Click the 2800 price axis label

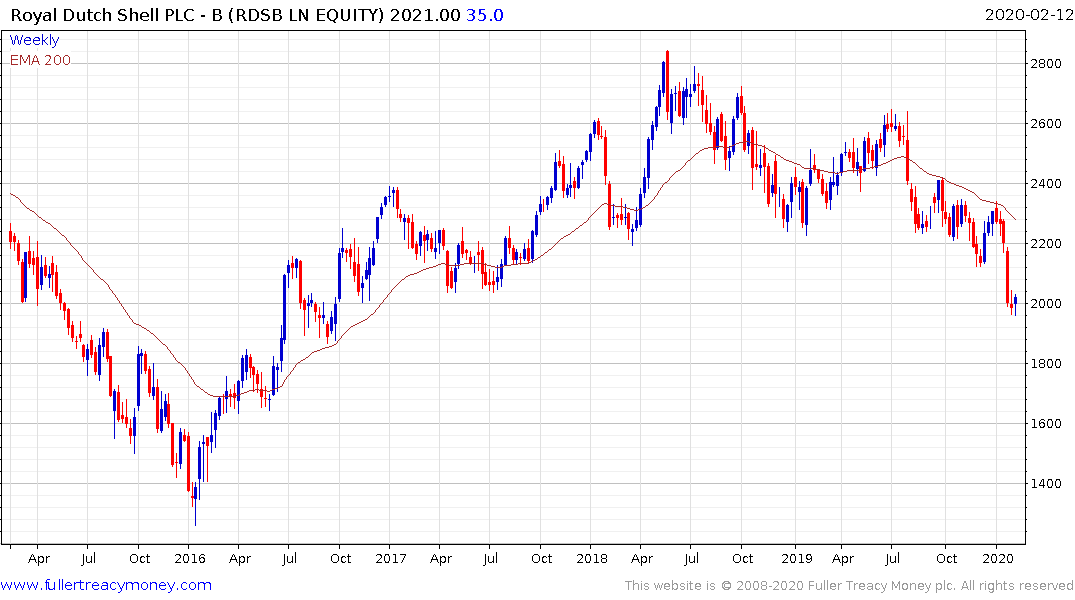pyautogui.click(x=1046, y=64)
